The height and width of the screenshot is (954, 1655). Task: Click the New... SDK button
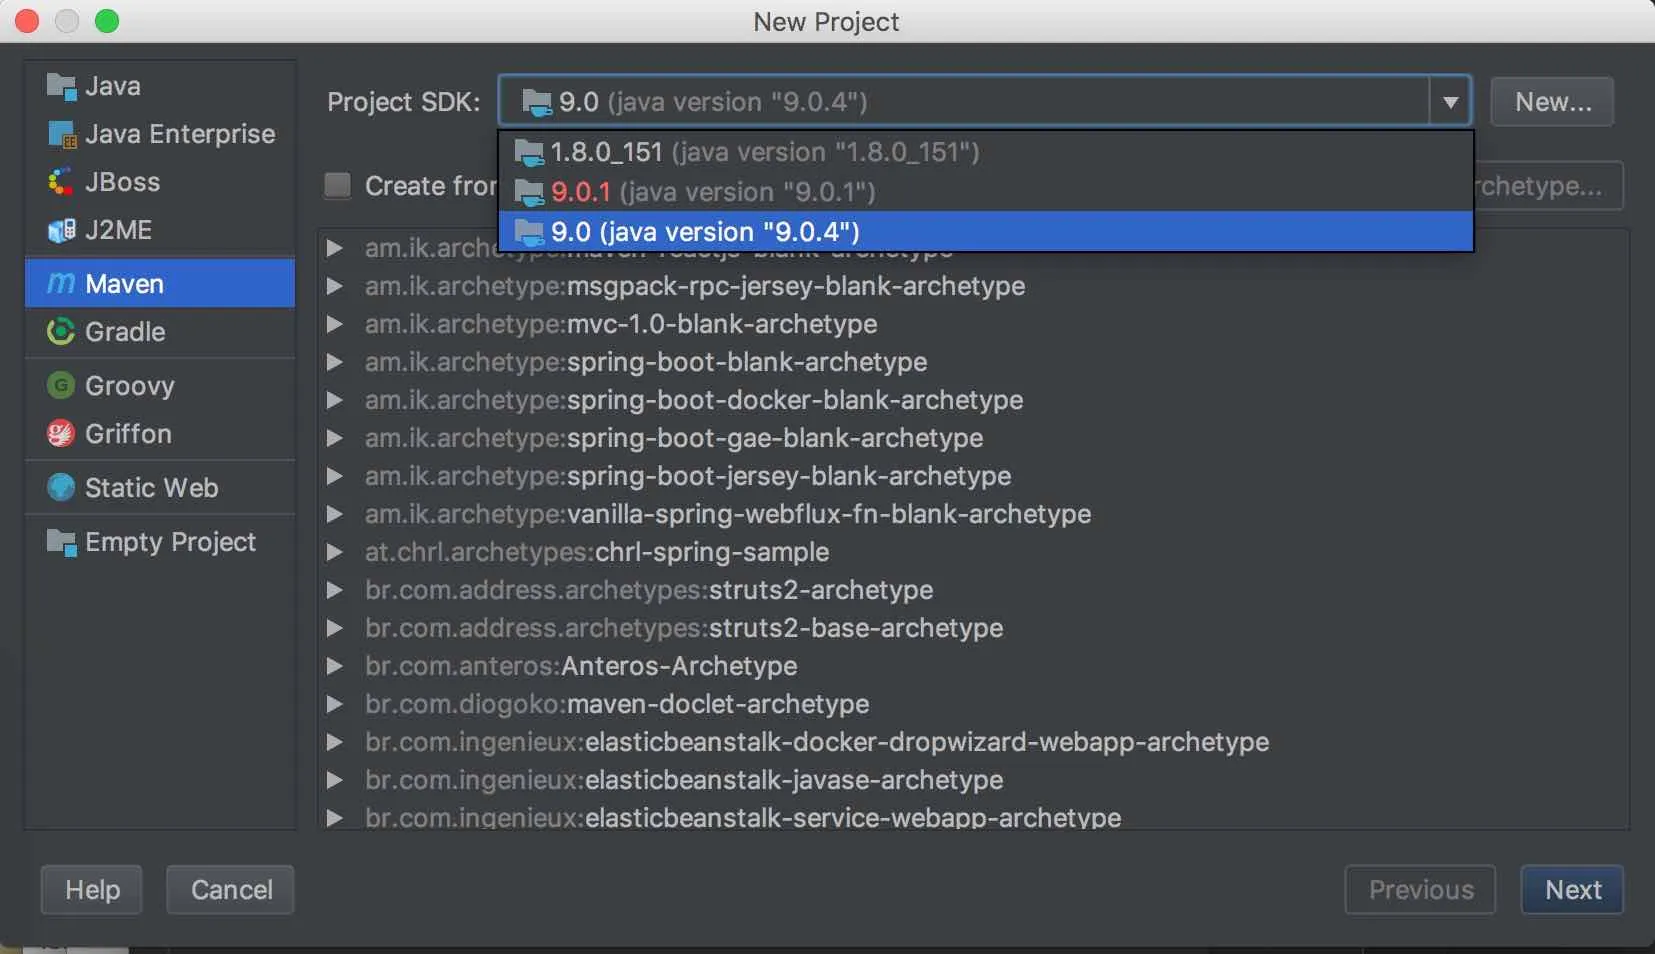click(1552, 102)
